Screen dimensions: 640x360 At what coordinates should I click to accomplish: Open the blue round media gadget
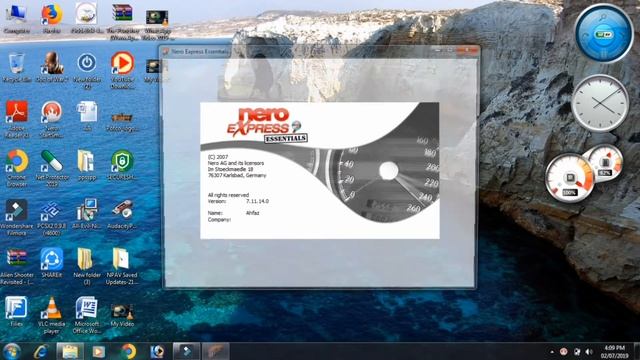tap(604, 33)
